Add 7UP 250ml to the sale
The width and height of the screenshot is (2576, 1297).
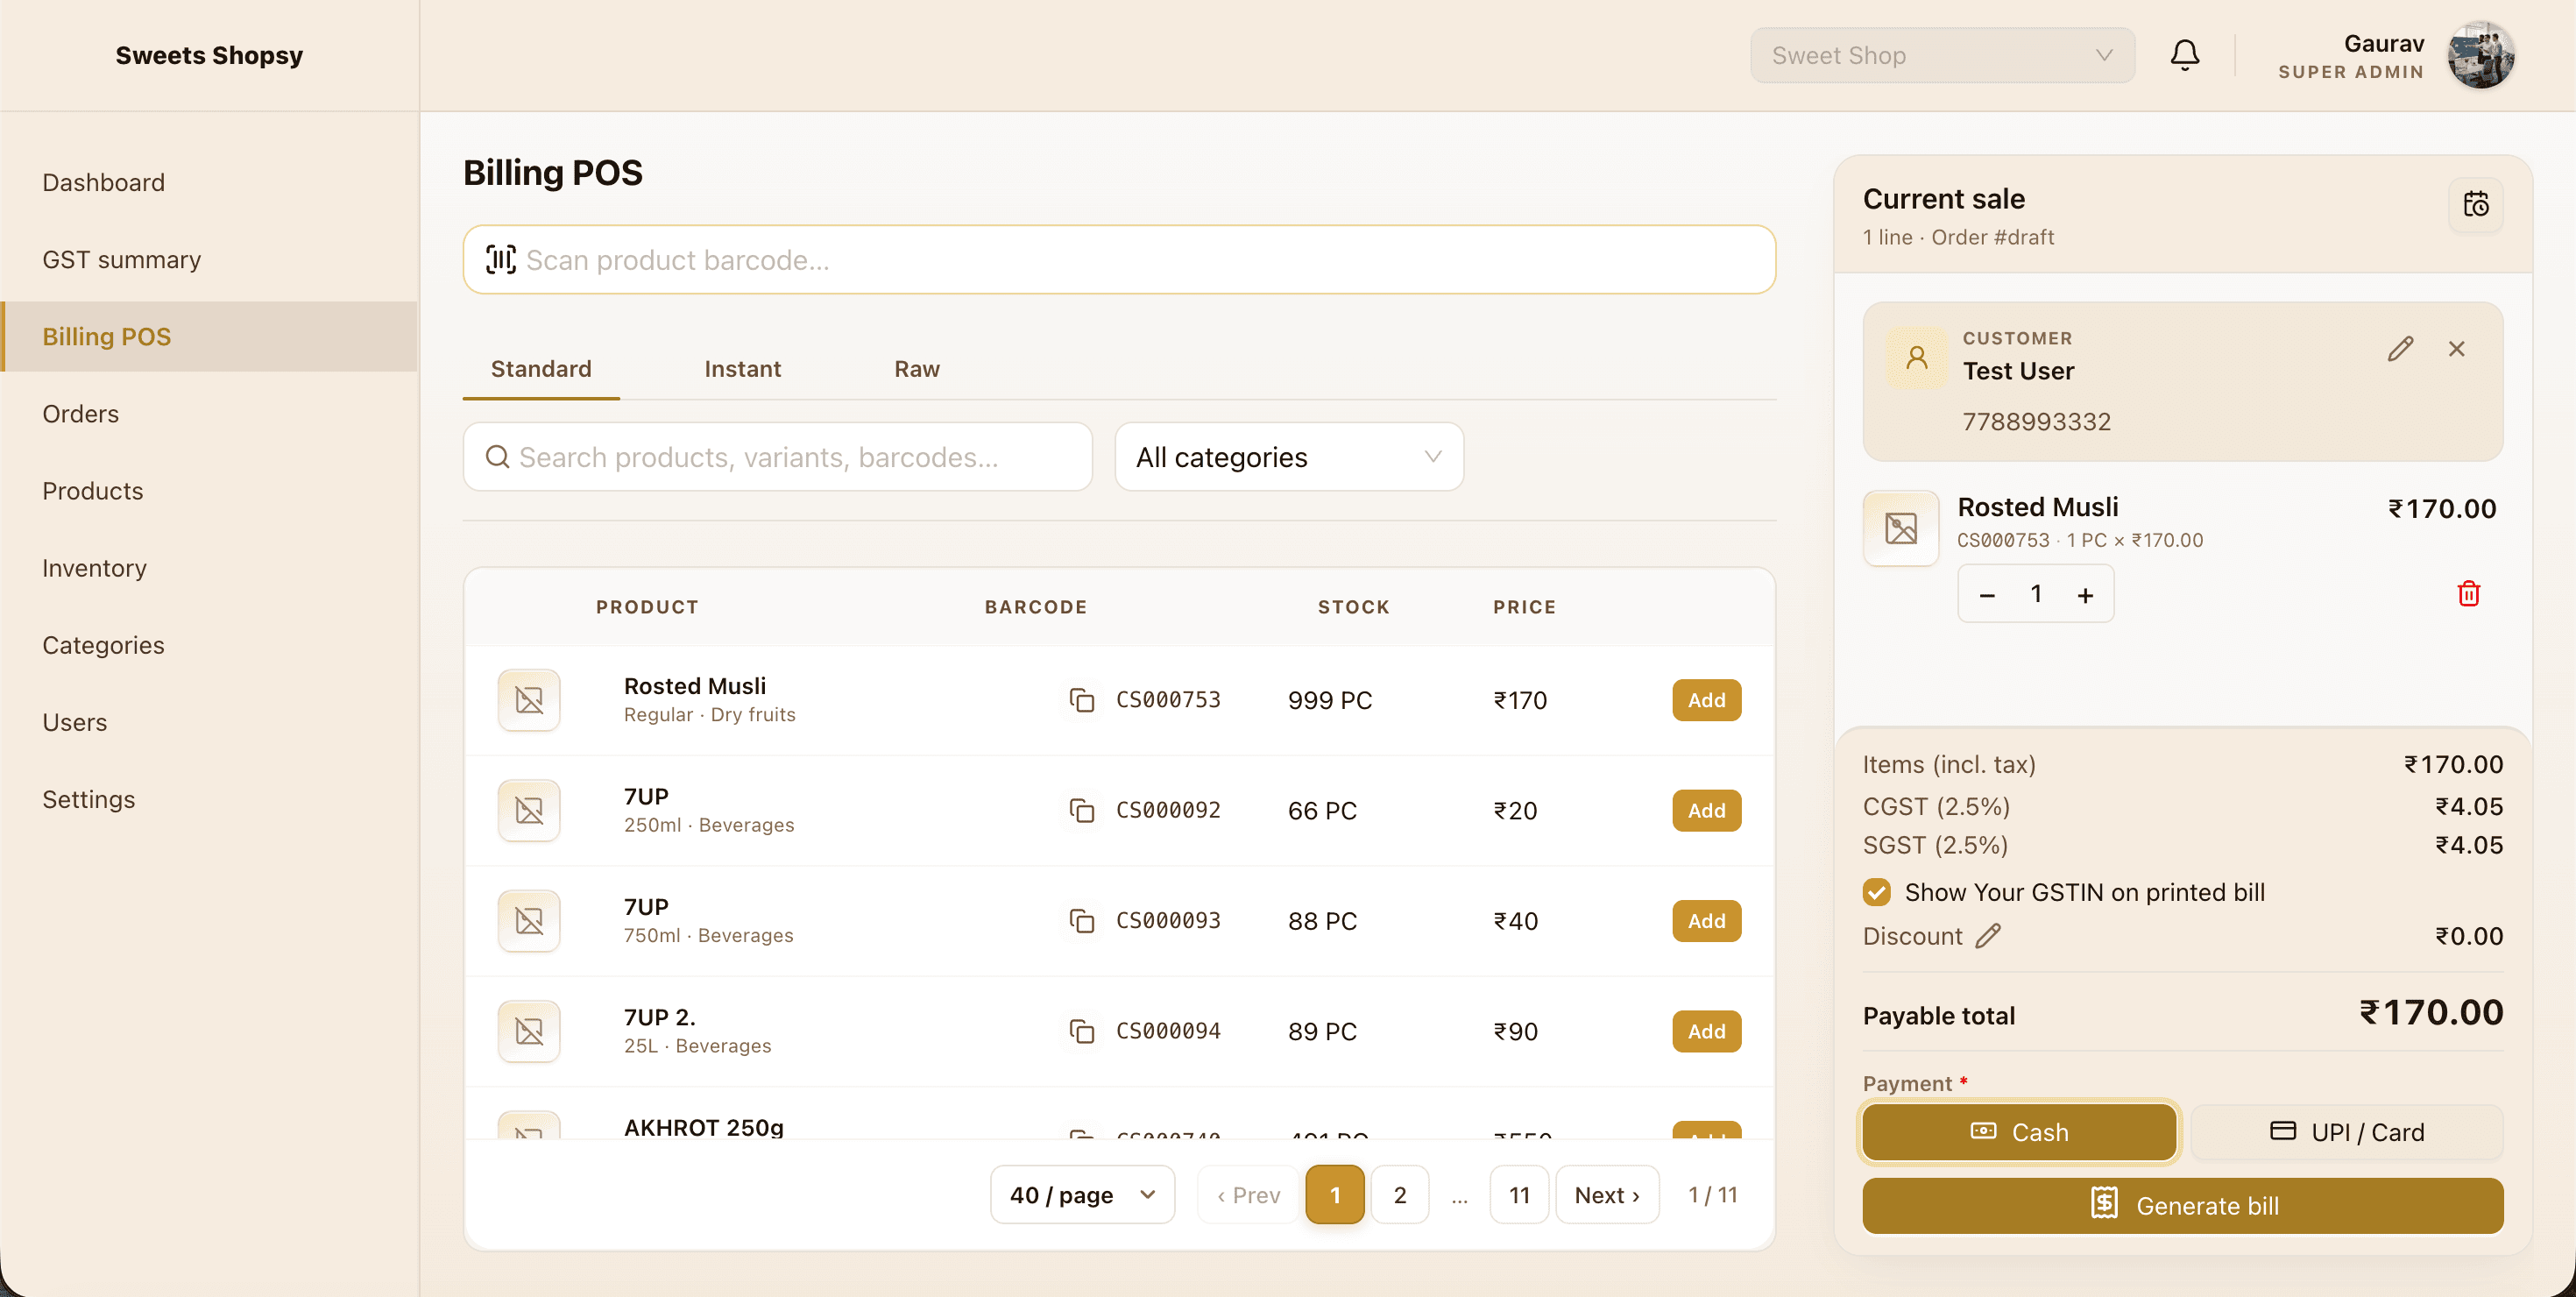pyautogui.click(x=1706, y=811)
